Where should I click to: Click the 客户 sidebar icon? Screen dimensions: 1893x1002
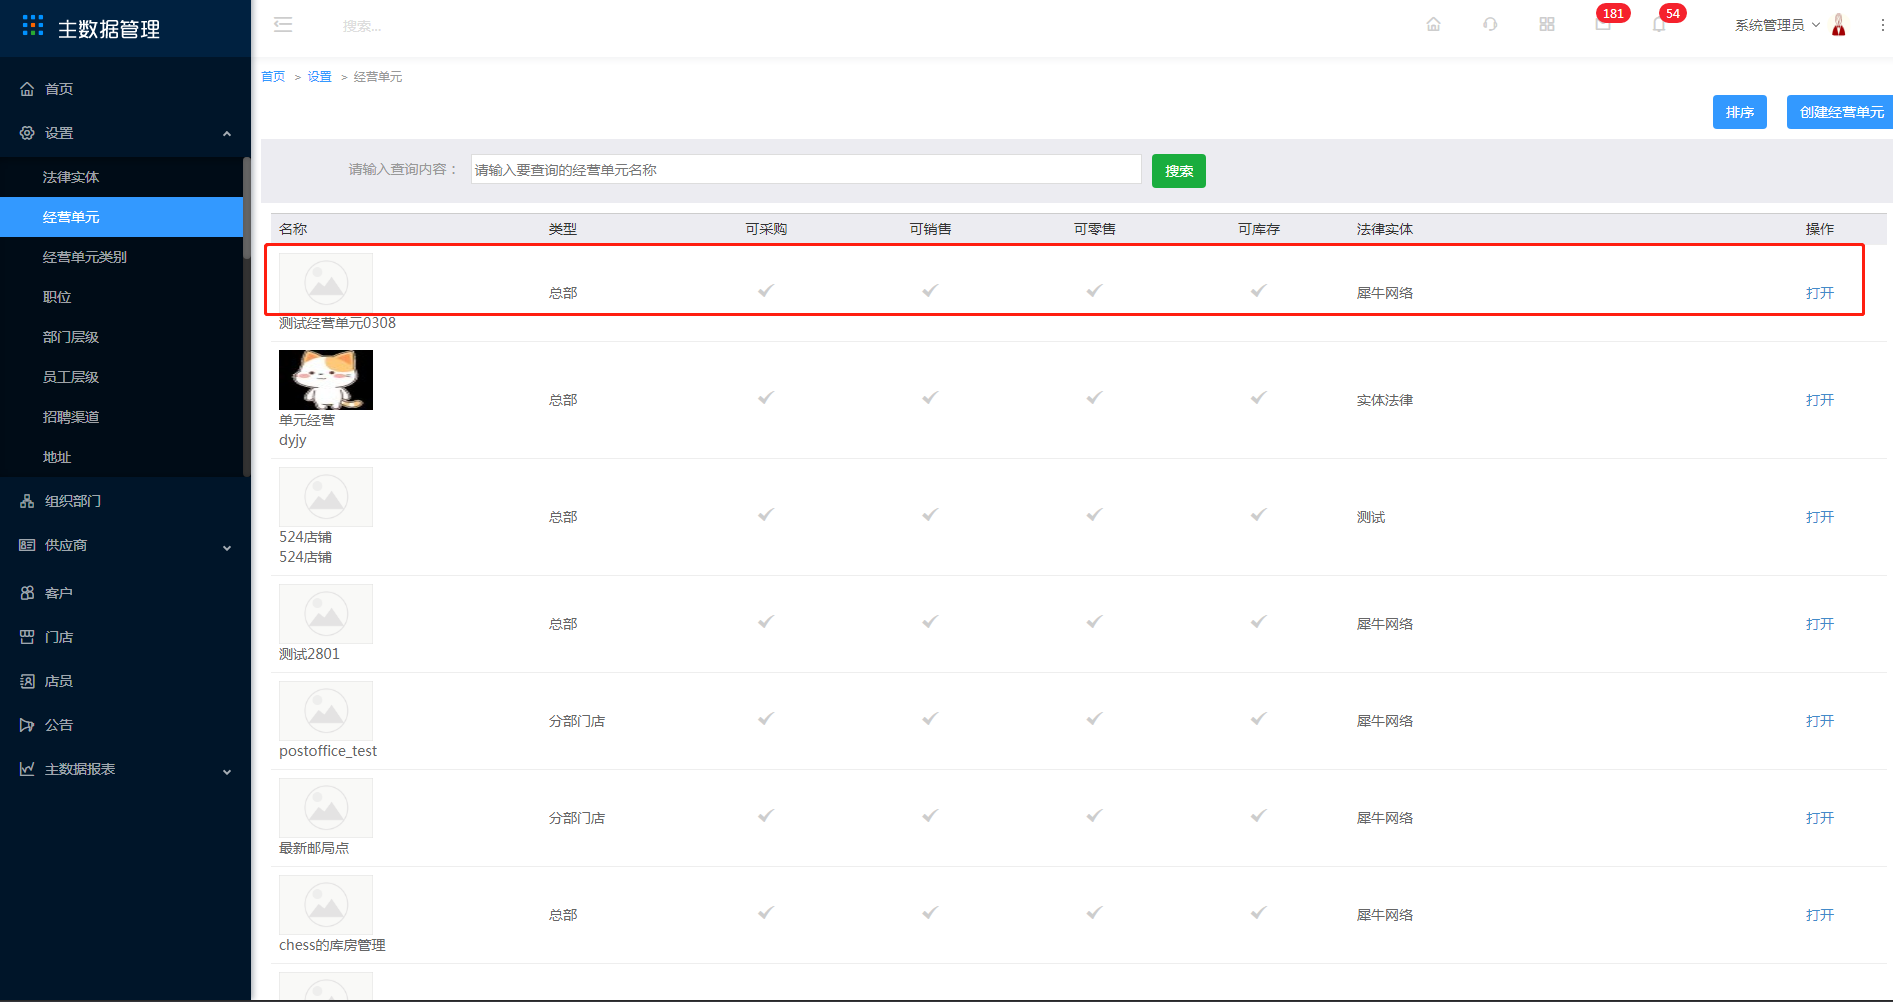pyautogui.click(x=27, y=593)
